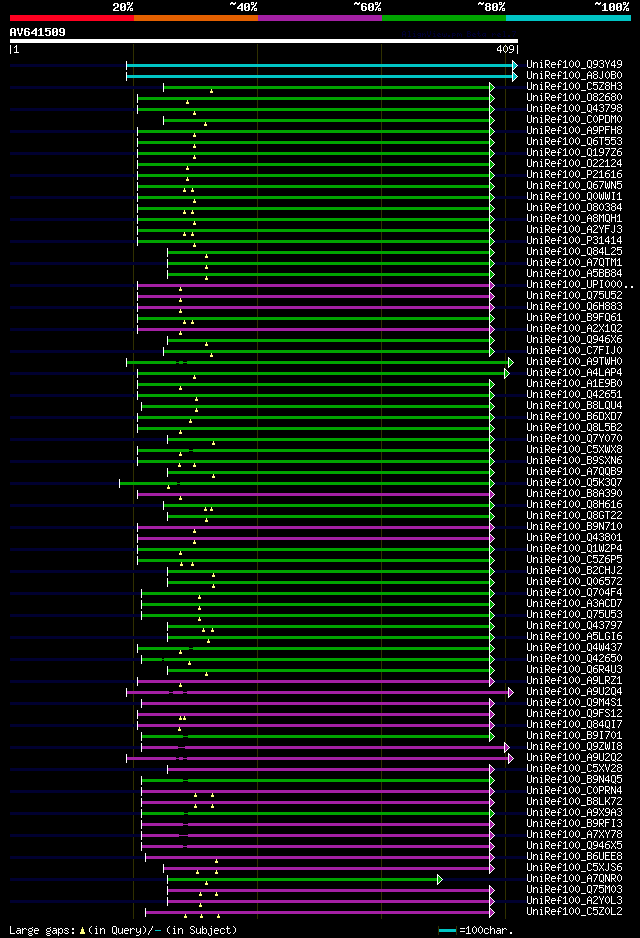
Task: Open the UniRef100_Q704F4 hit
Action: point(574,592)
